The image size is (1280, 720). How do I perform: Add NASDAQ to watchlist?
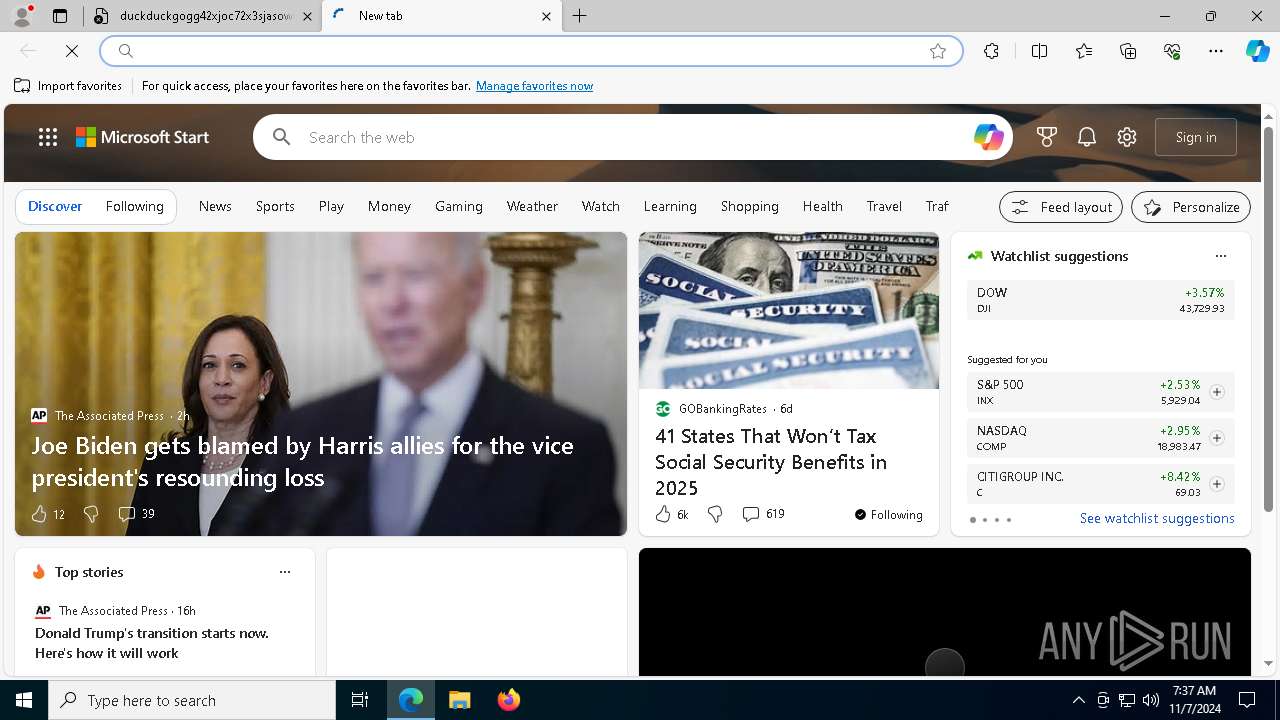[x=1217, y=438]
